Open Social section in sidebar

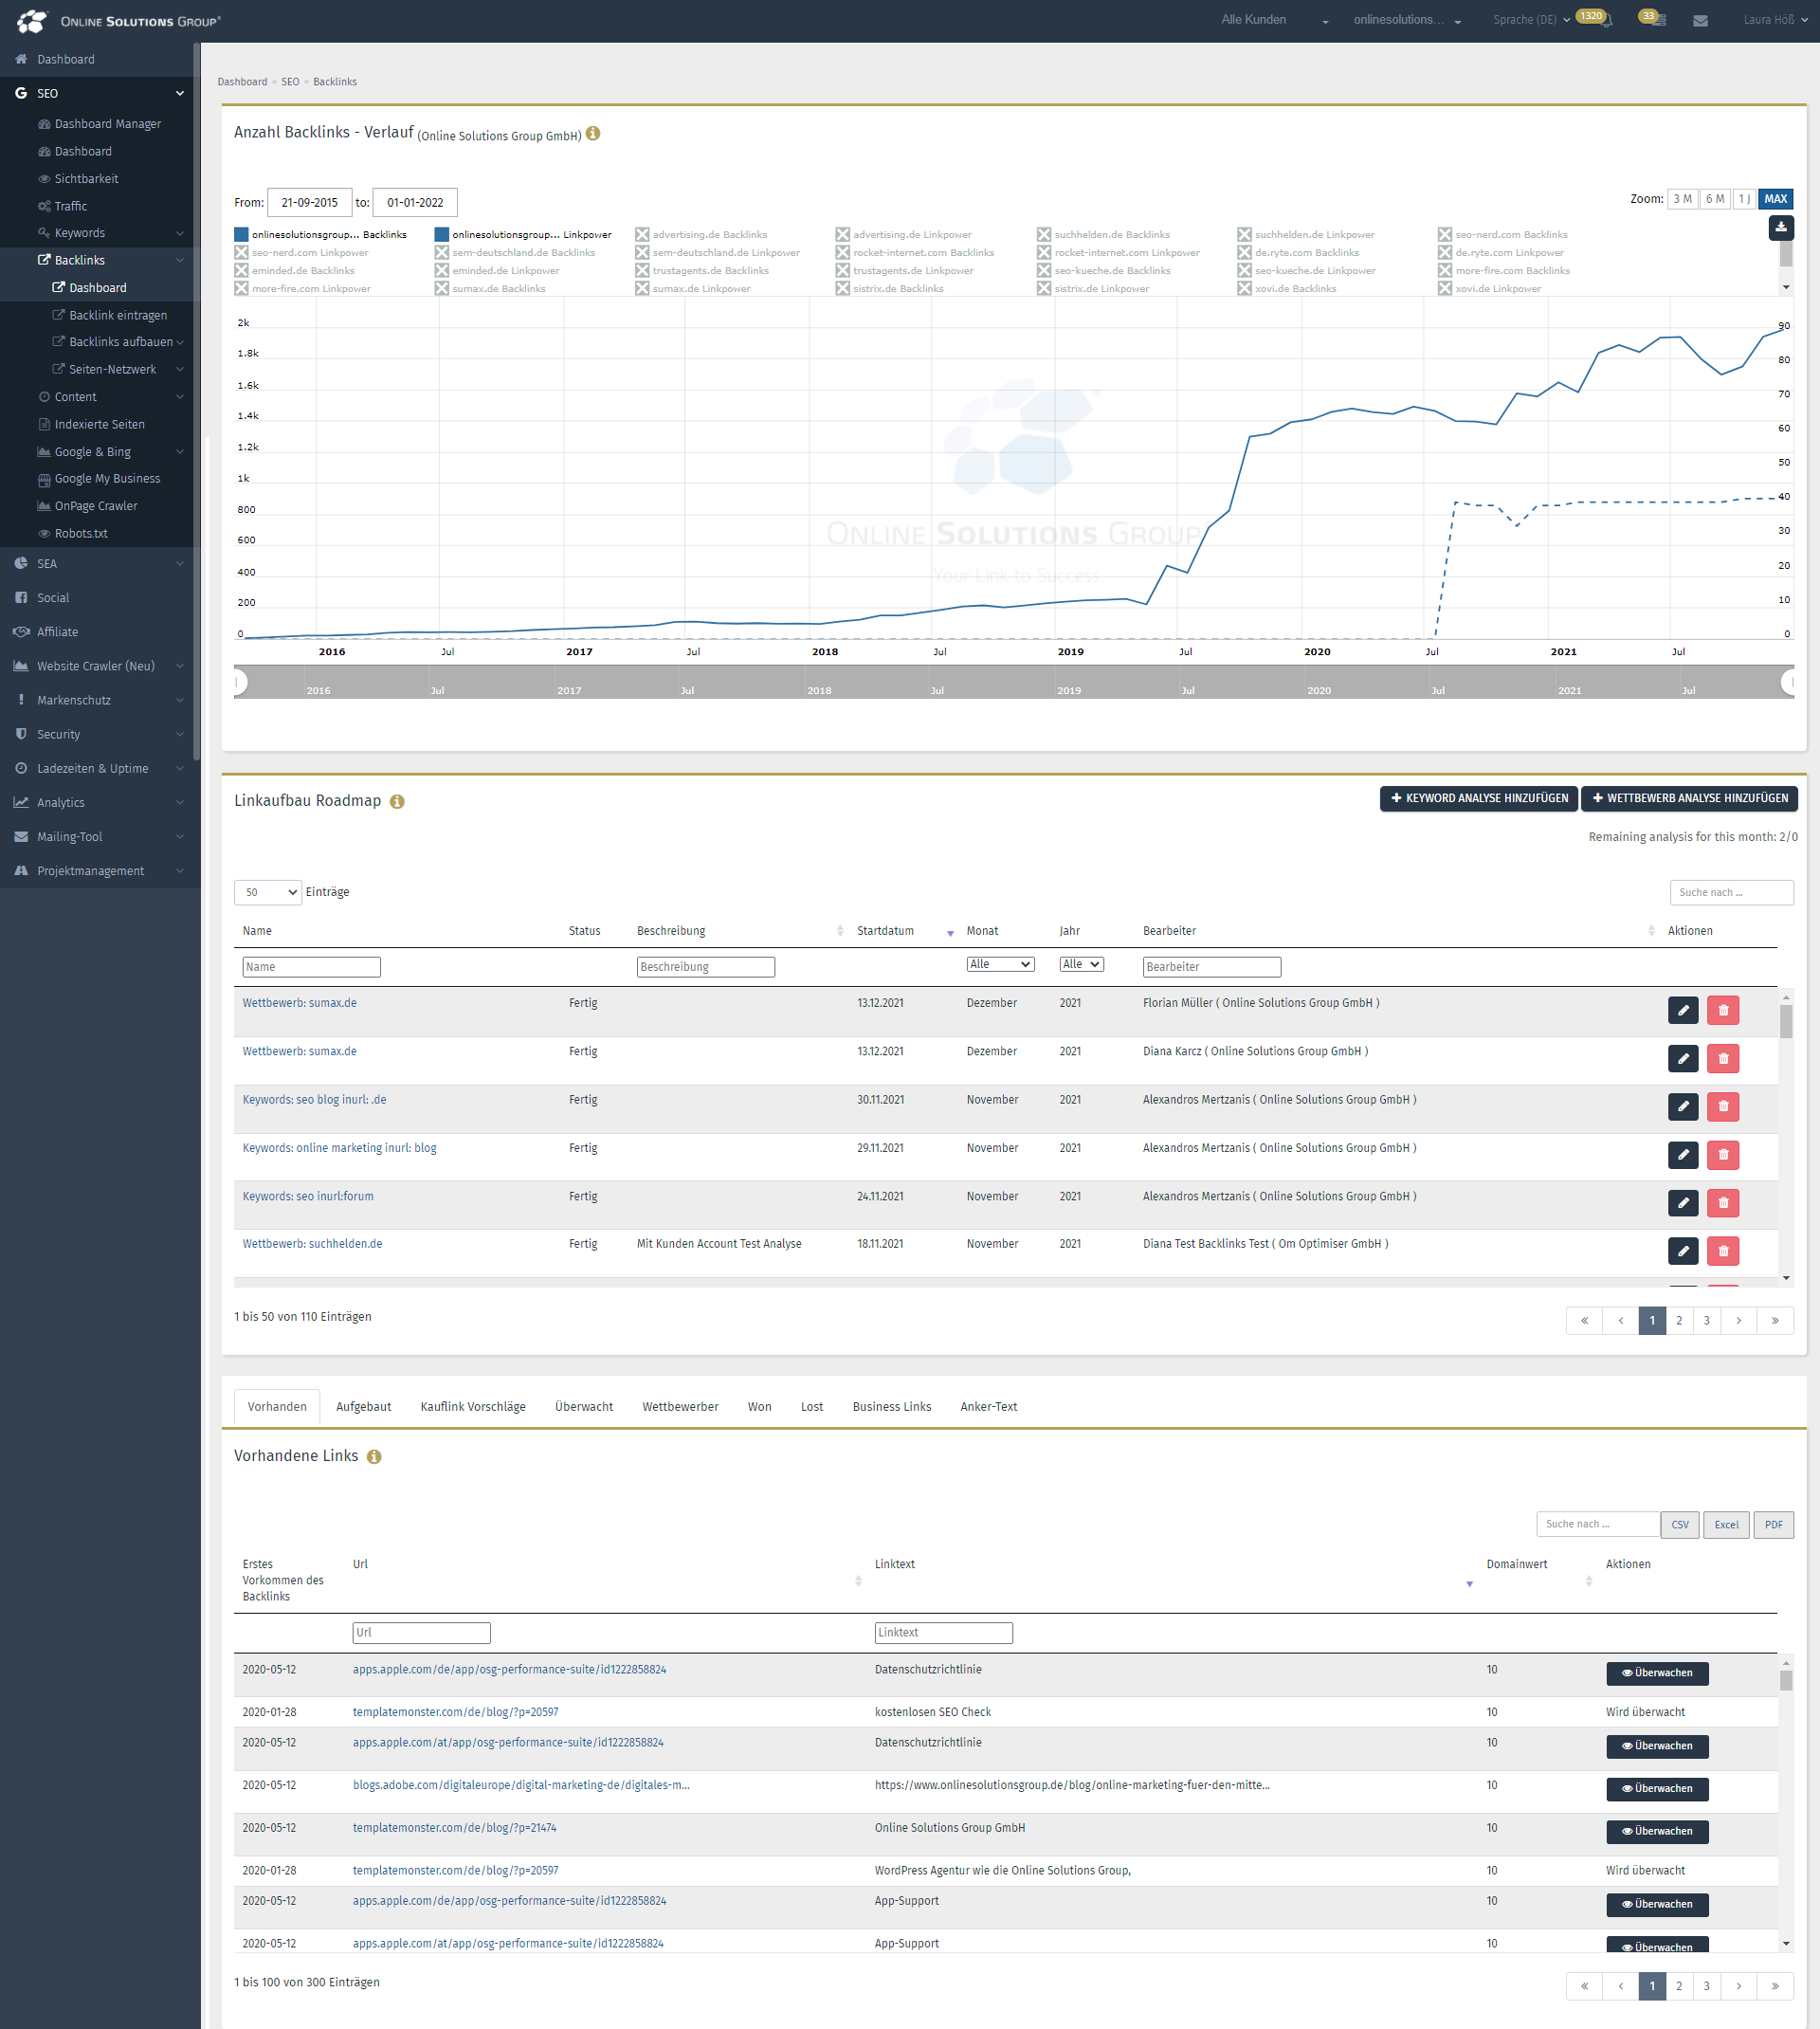tap(53, 598)
